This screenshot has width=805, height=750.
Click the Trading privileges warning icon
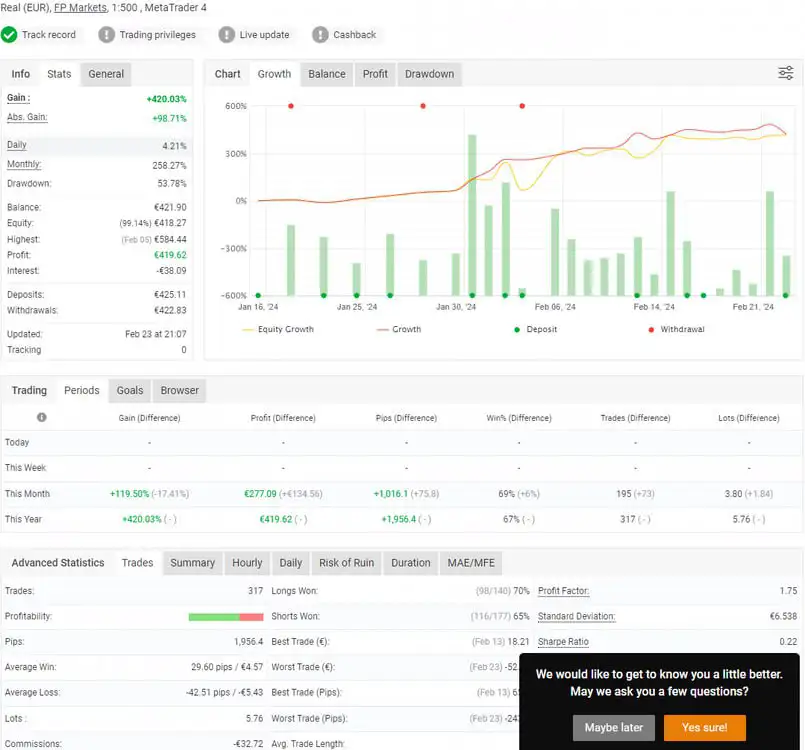tap(107, 35)
